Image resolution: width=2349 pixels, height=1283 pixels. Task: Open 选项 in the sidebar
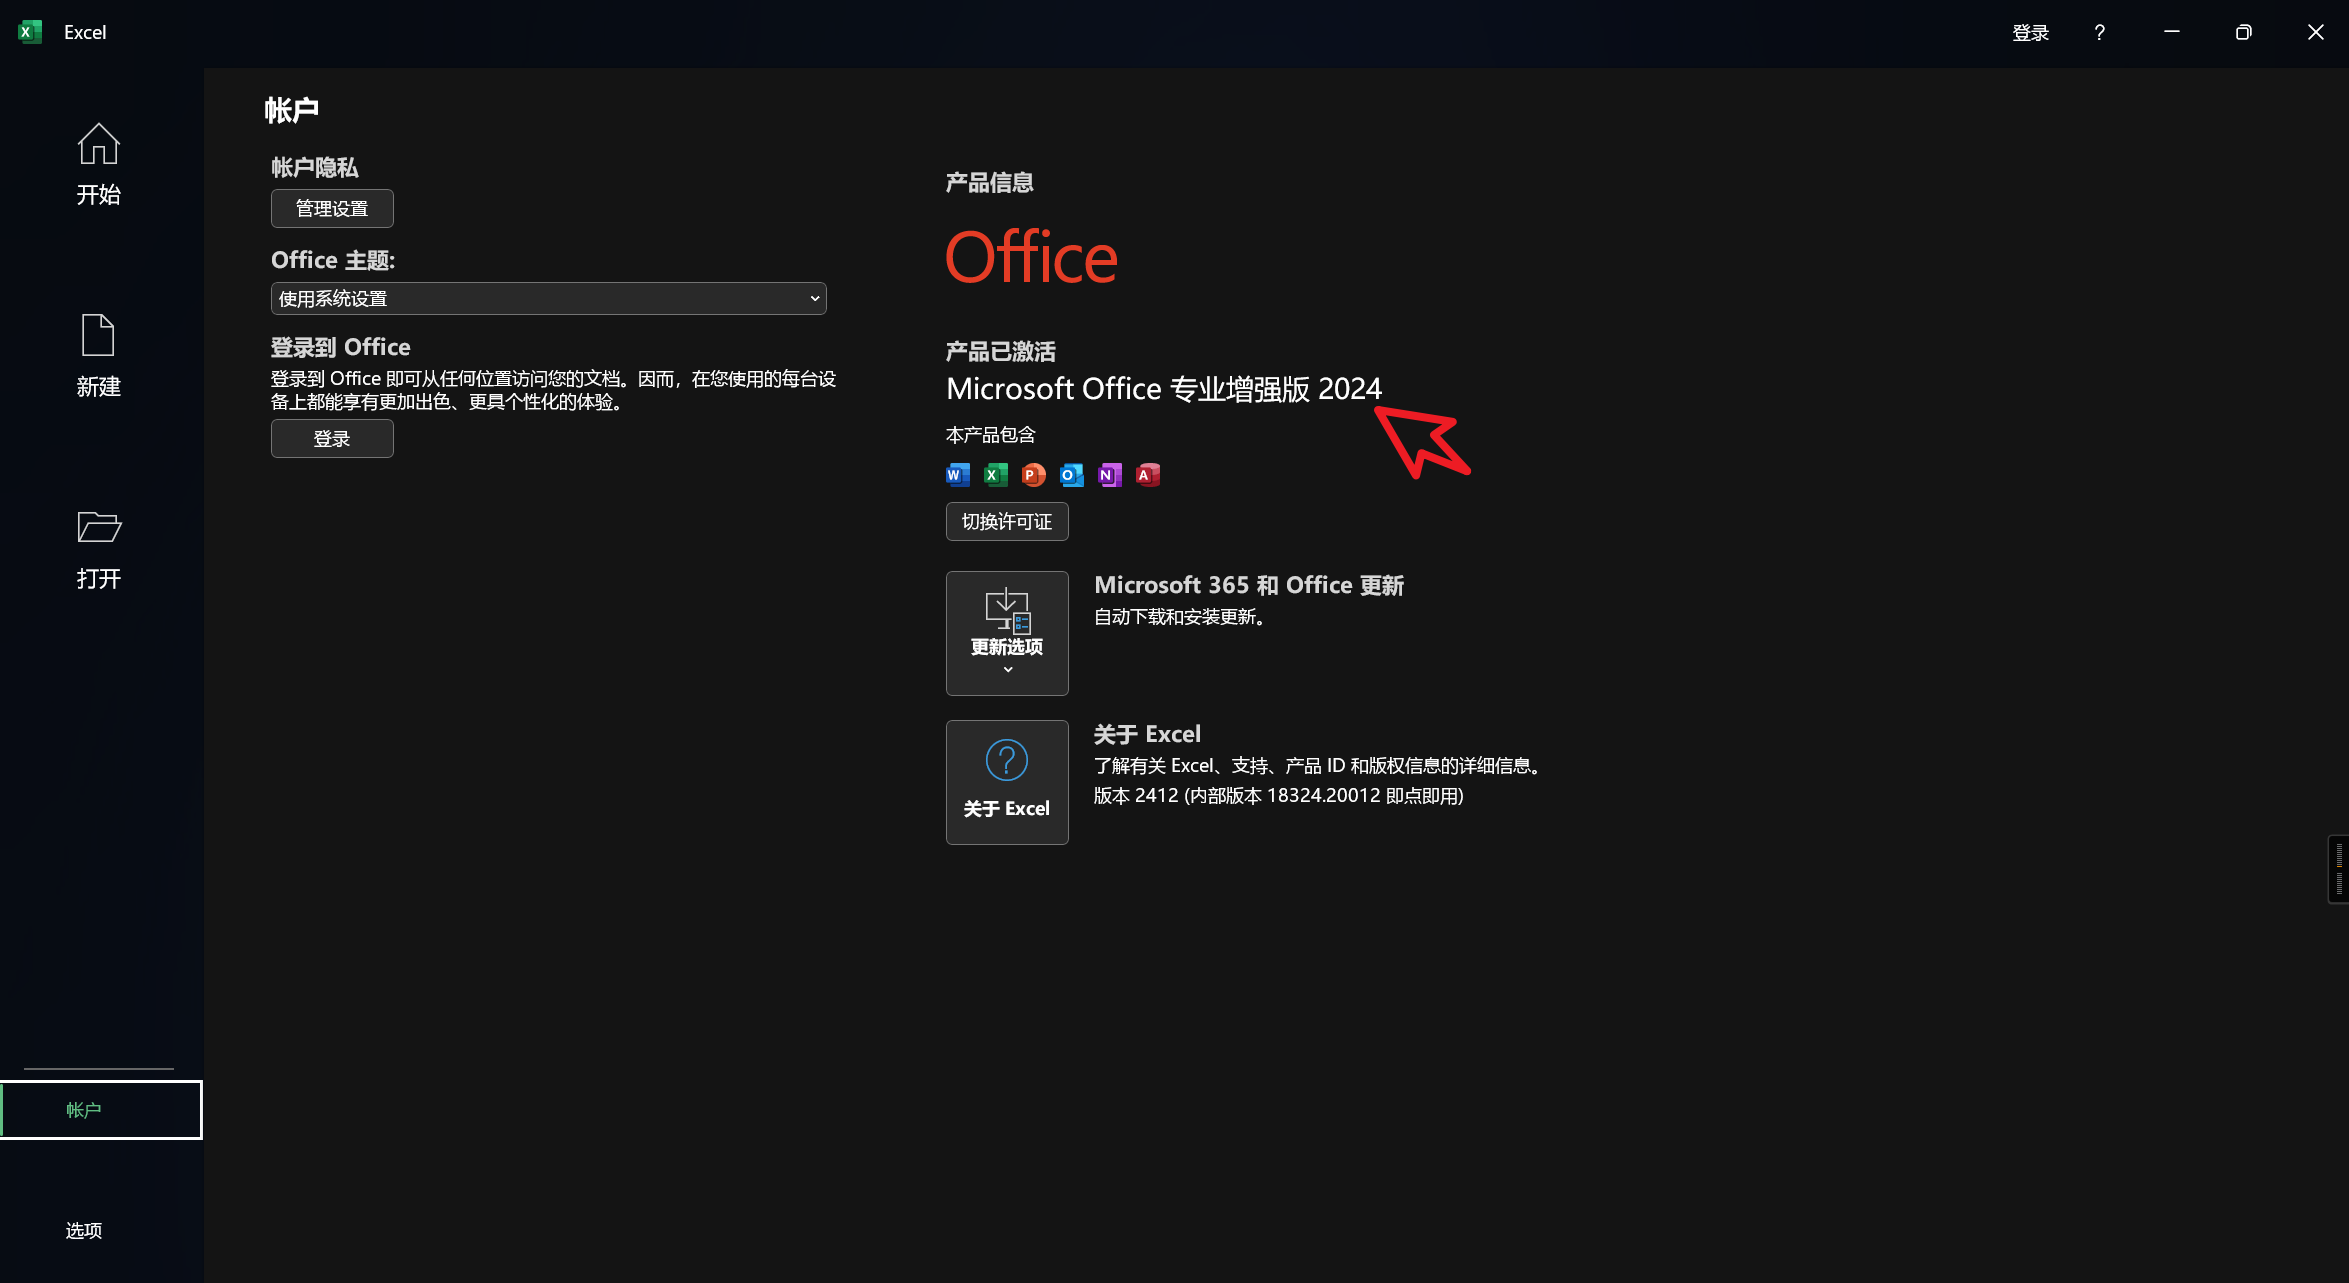[84, 1230]
